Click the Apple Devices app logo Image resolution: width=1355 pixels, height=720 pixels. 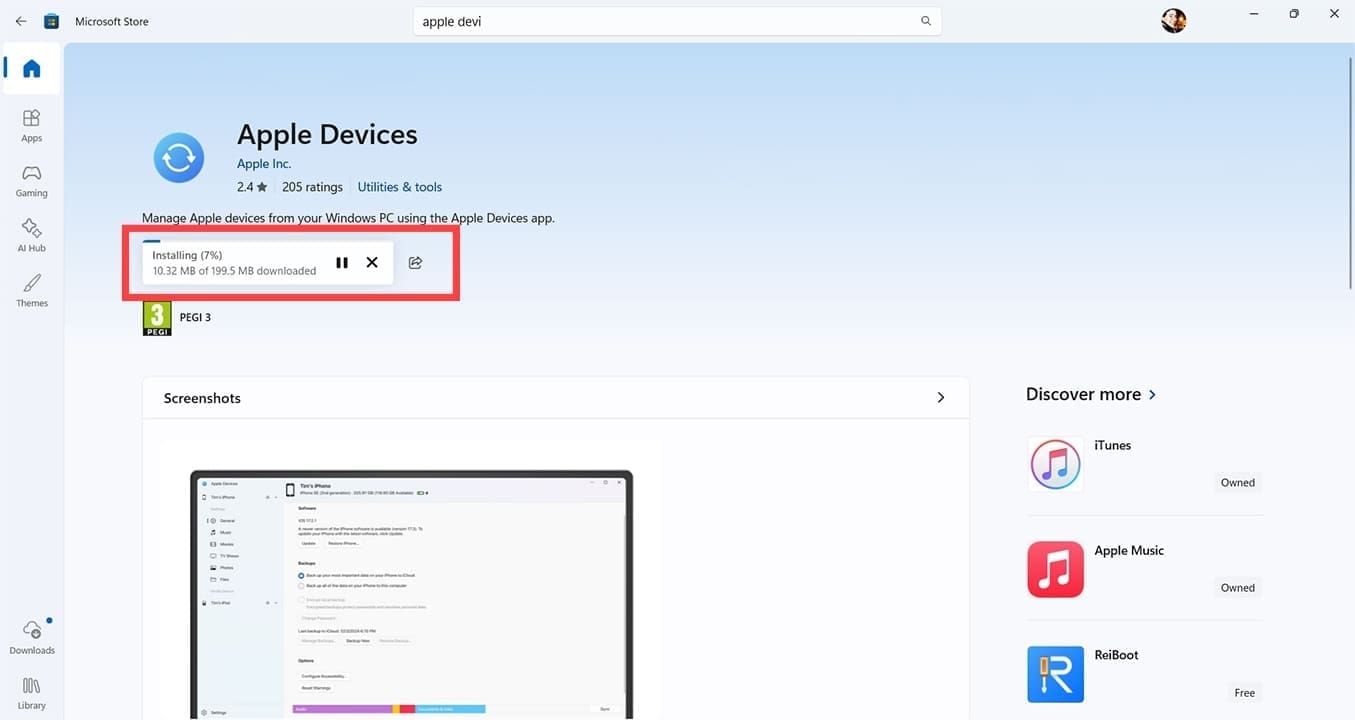tap(179, 158)
